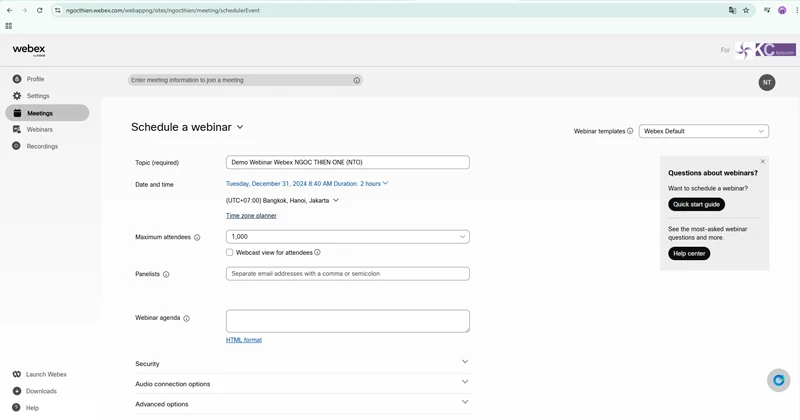Reload the page with the refresh icon
The width and height of the screenshot is (800, 420).
click(39, 10)
